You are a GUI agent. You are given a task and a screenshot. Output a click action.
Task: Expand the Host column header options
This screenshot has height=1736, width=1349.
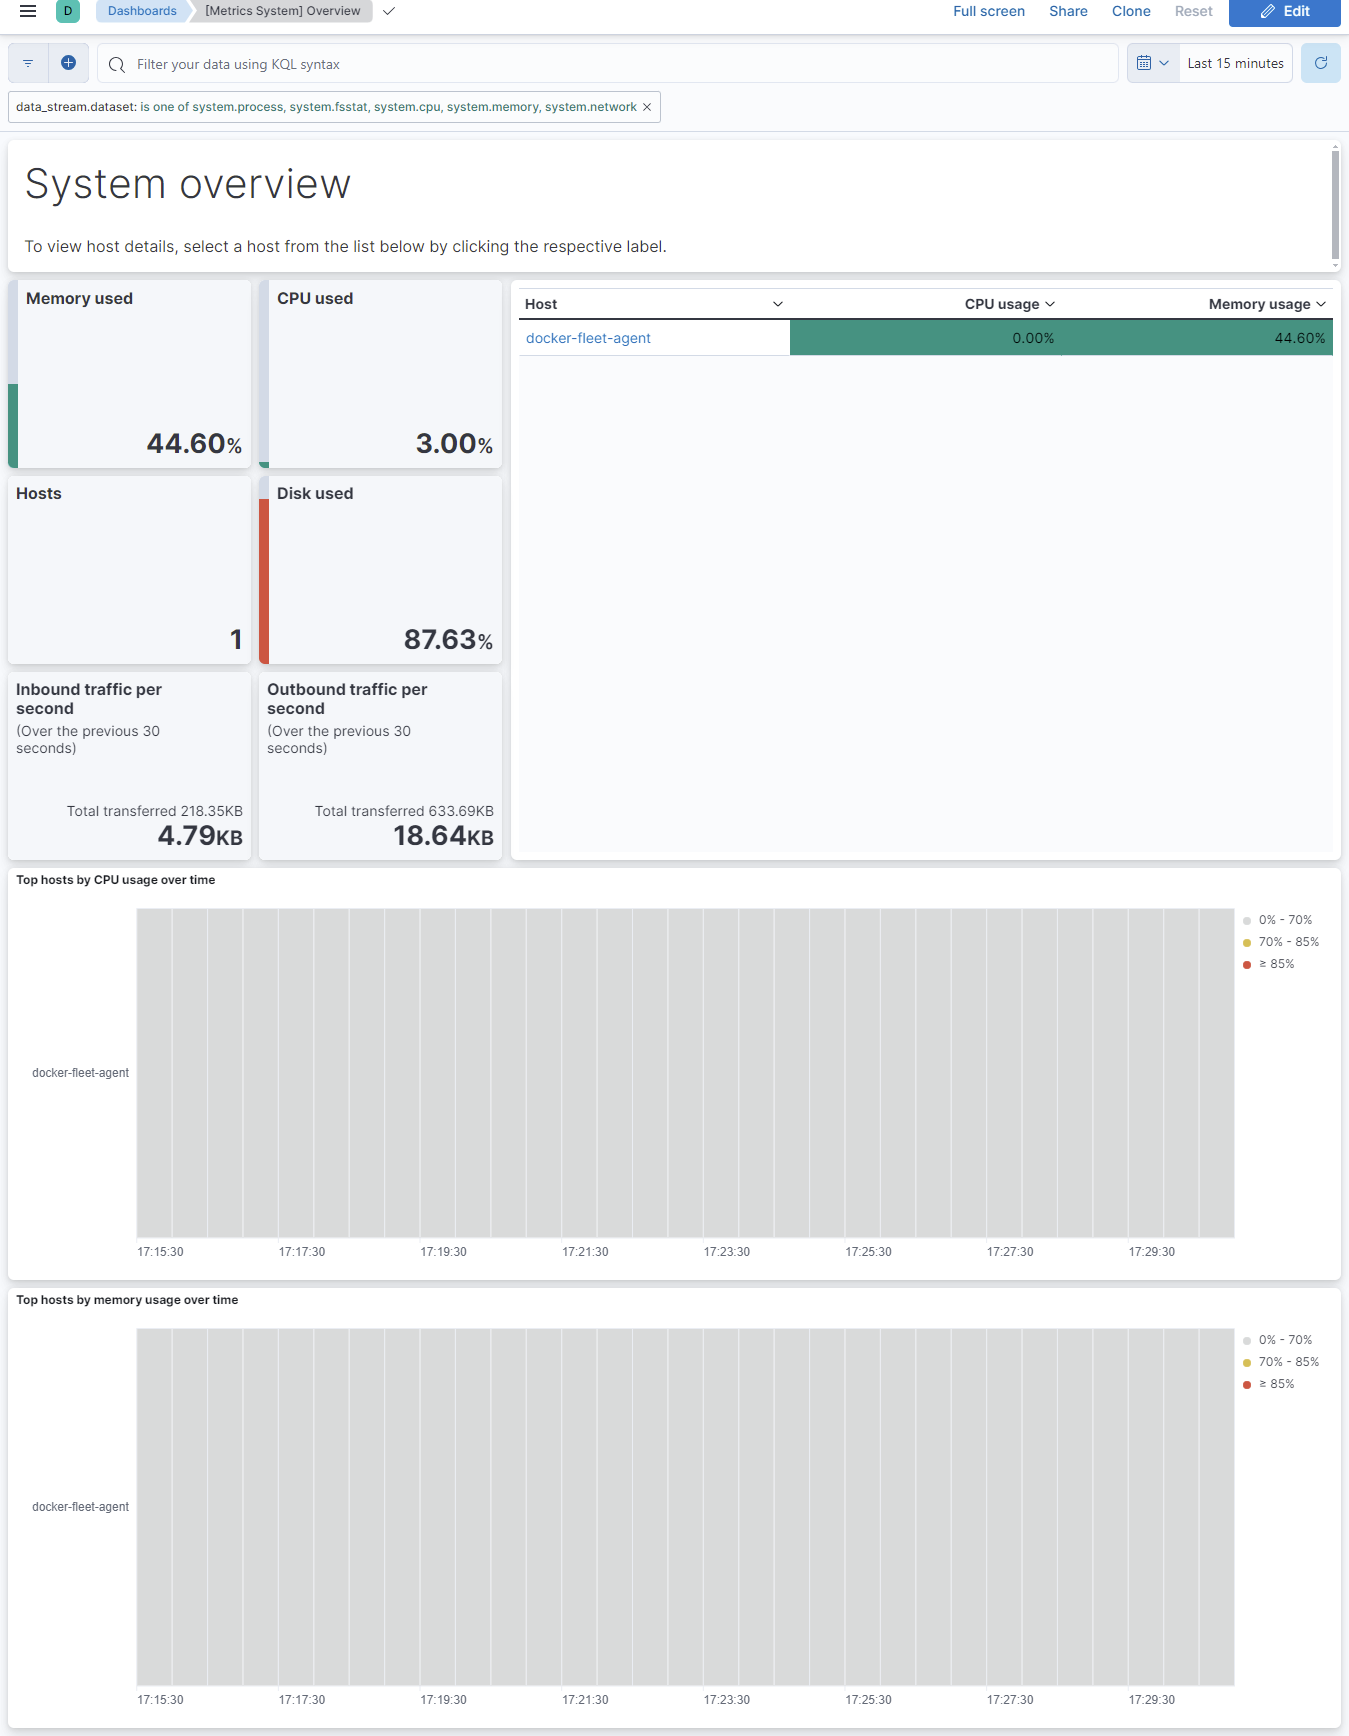777,304
